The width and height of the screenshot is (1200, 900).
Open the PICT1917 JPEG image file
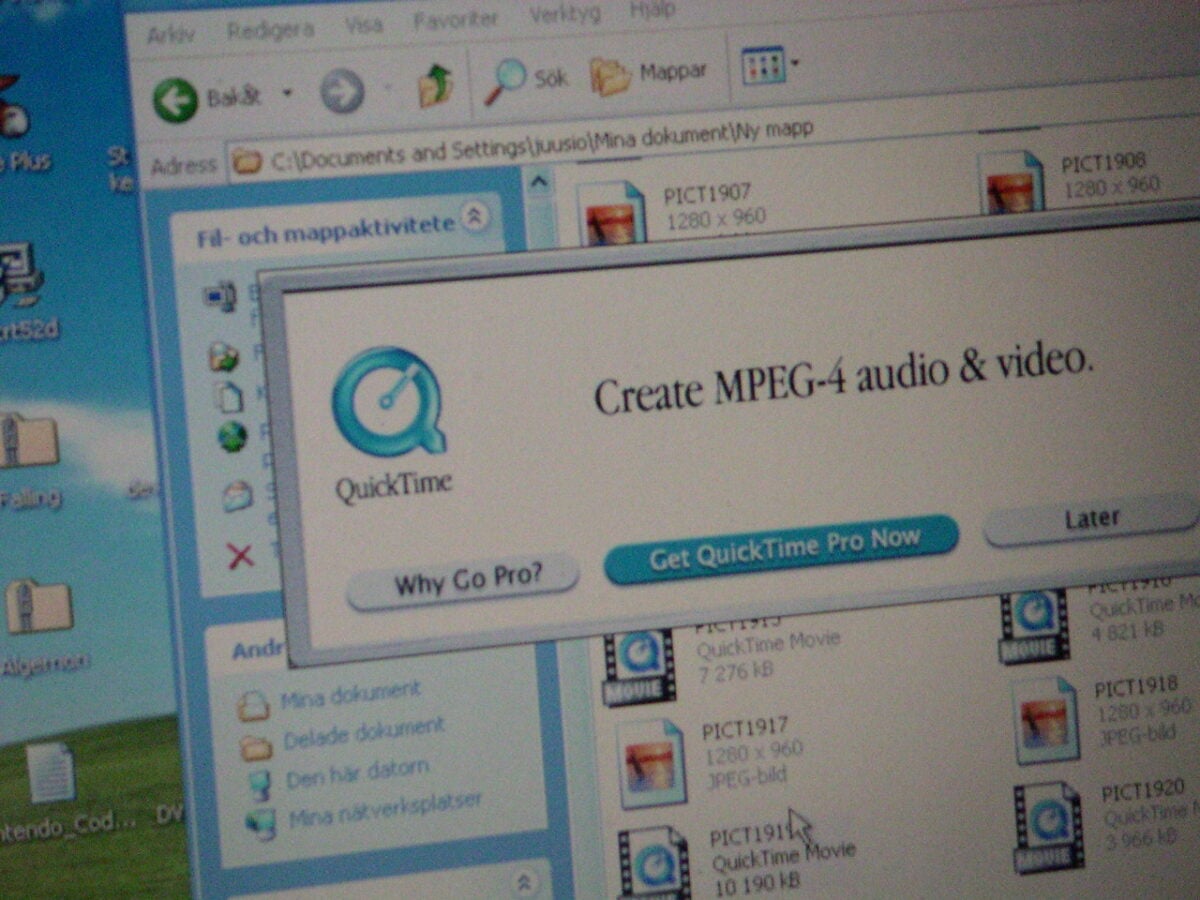pos(652,762)
